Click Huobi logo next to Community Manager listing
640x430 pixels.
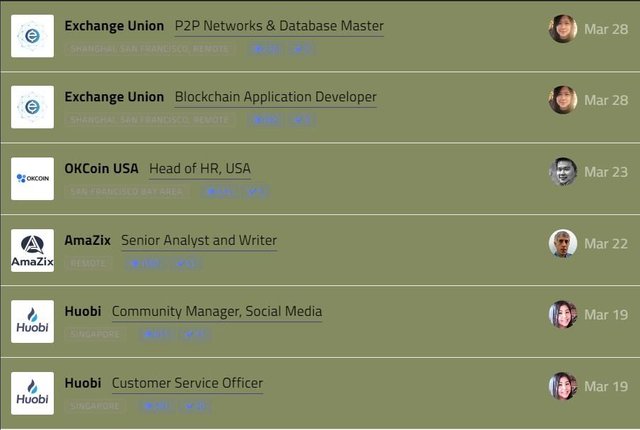click(x=32, y=321)
